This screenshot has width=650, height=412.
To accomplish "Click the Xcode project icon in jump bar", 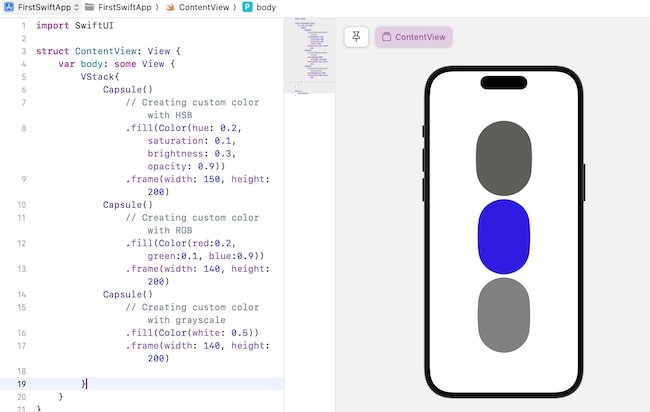I will click(8, 7).
